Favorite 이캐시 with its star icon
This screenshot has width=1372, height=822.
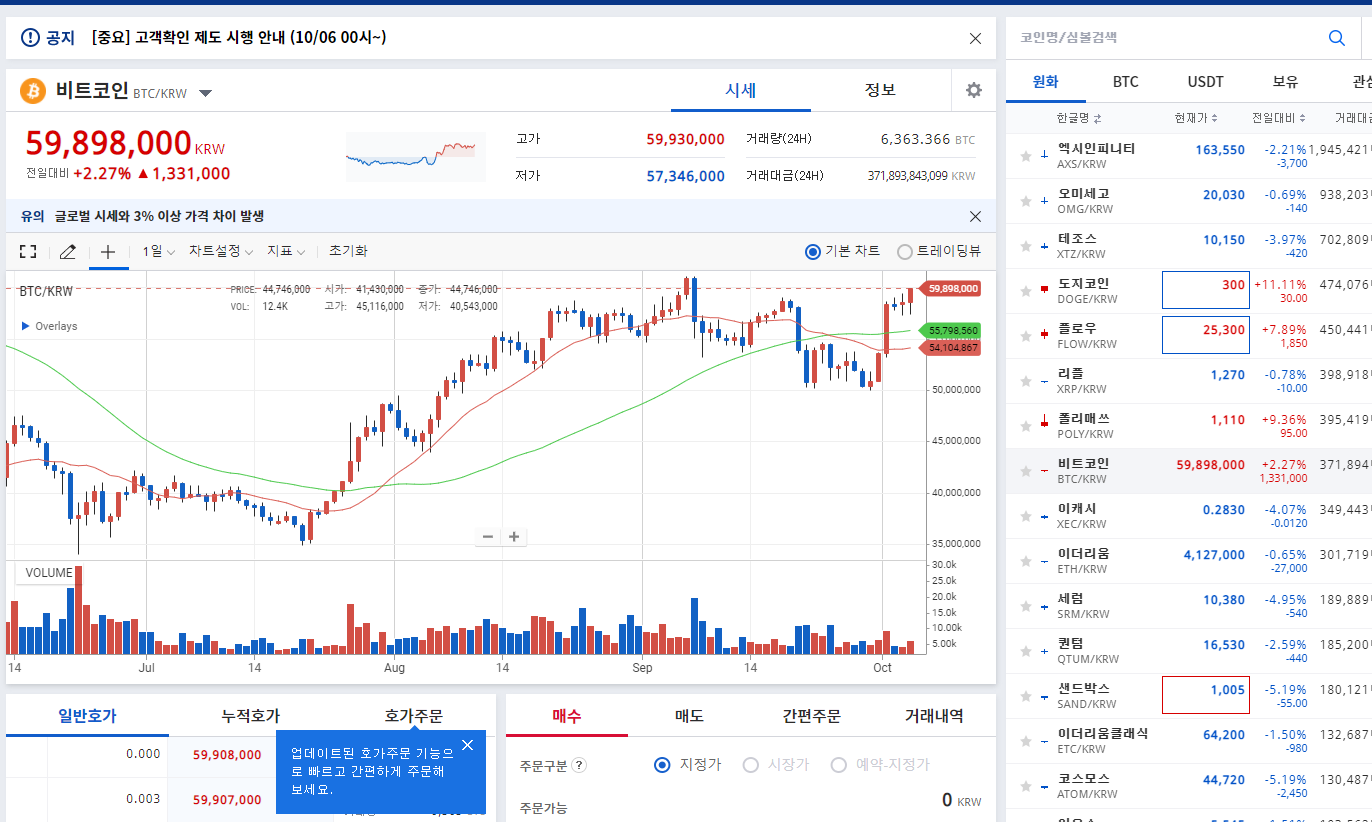coord(1025,516)
